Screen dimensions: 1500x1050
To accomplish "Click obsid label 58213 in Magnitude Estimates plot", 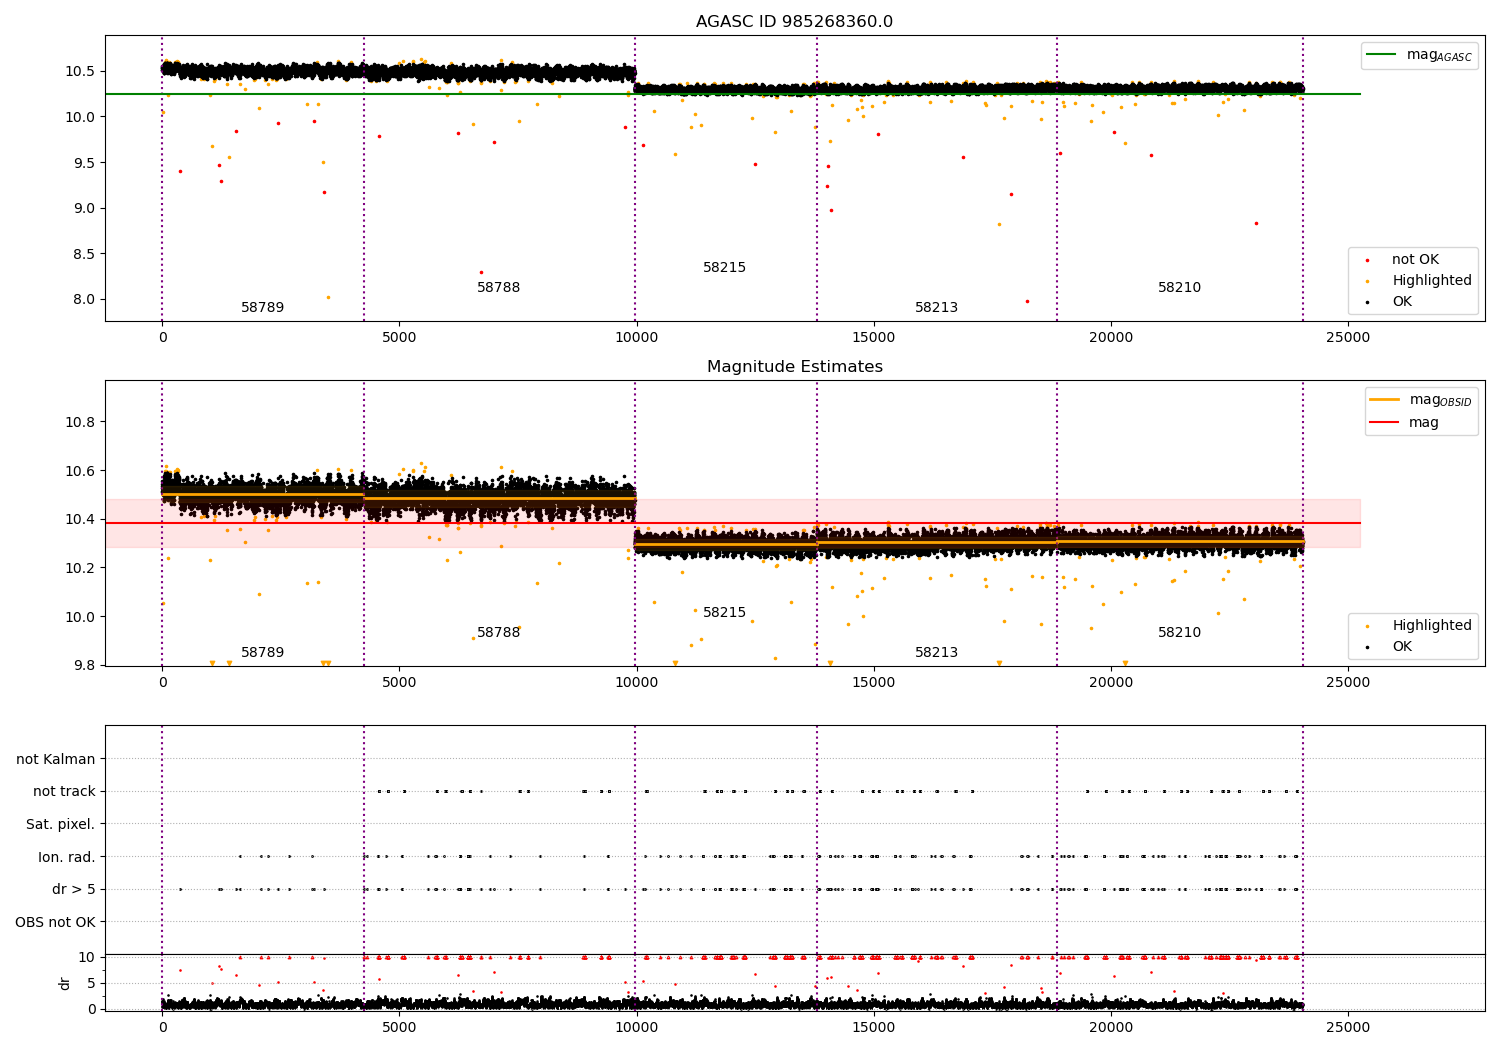I will pyautogui.click(x=937, y=653).
